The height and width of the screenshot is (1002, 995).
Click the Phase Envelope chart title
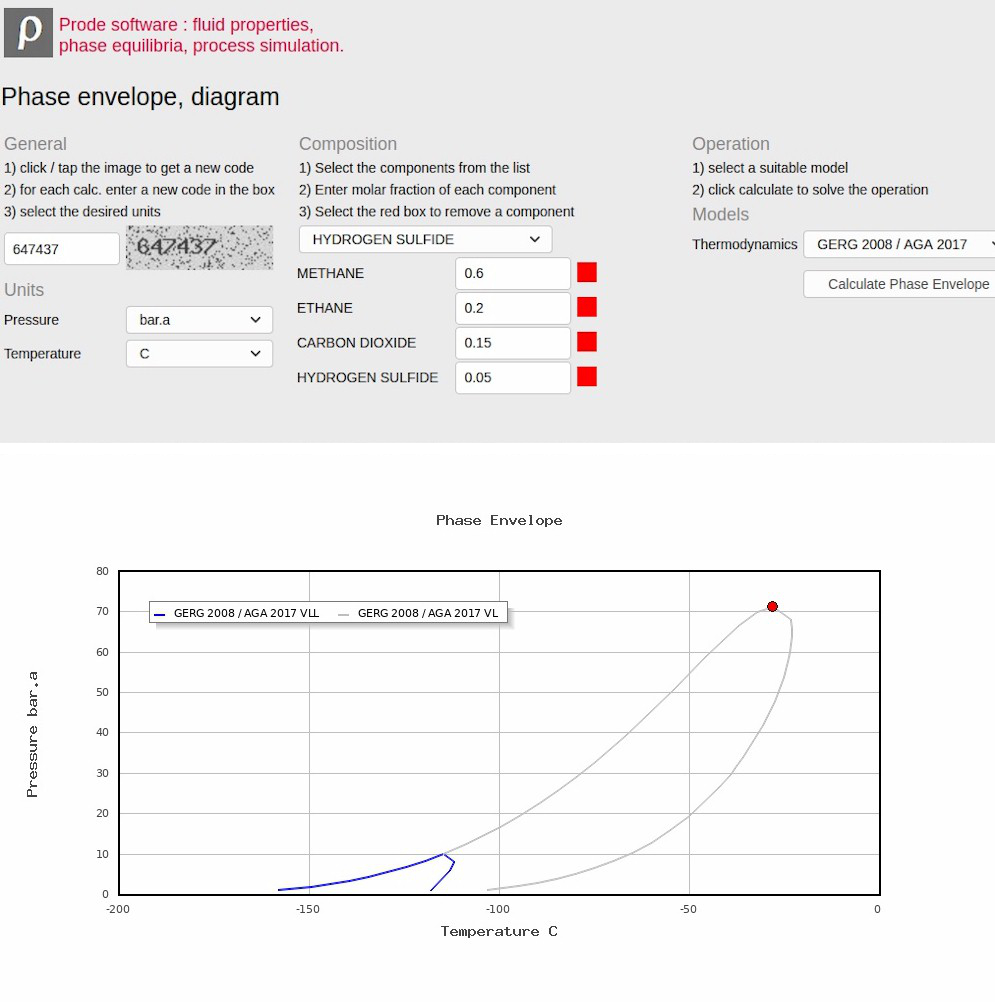[499, 521]
